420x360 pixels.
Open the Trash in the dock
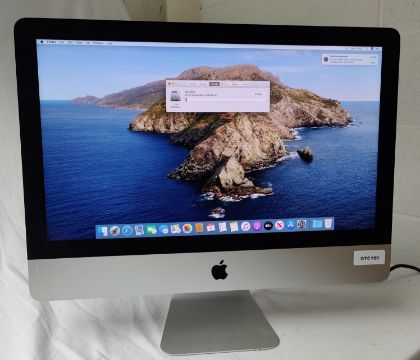pyautogui.click(x=328, y=223)
